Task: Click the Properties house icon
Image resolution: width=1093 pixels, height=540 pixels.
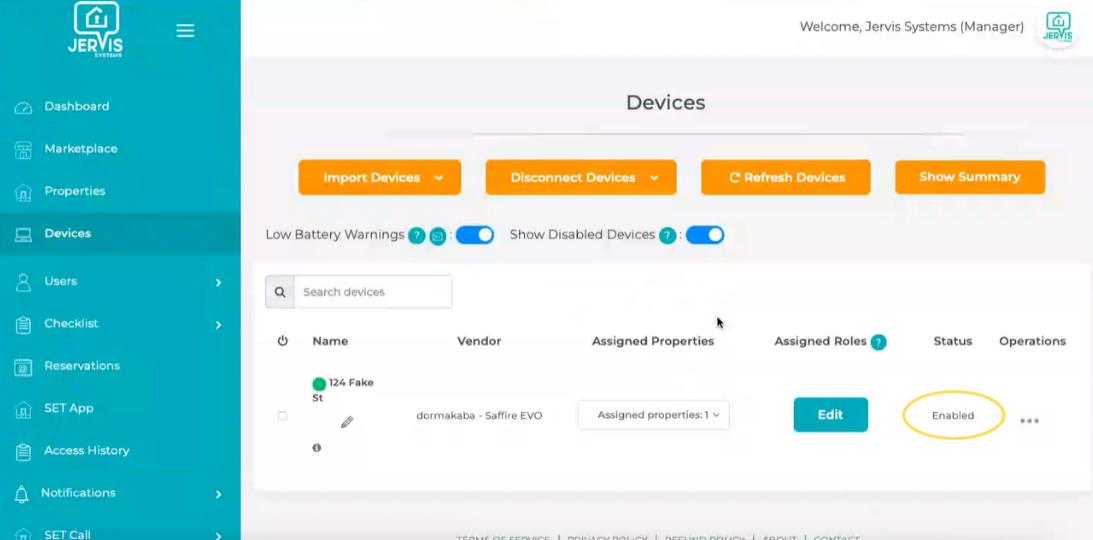Action: [23, 192]
